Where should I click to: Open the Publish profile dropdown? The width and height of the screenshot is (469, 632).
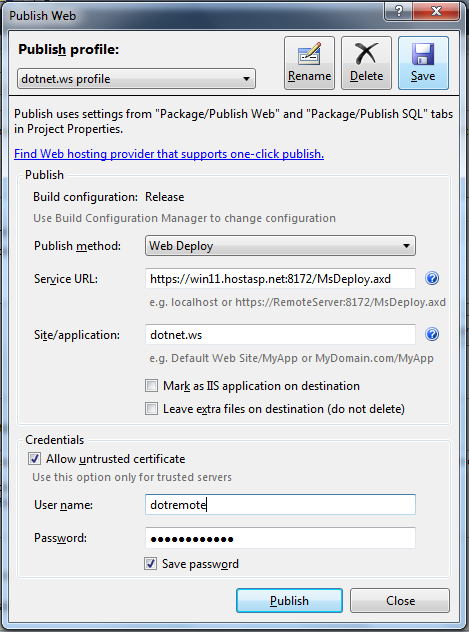pyautogui.click(x=136, y=79)
